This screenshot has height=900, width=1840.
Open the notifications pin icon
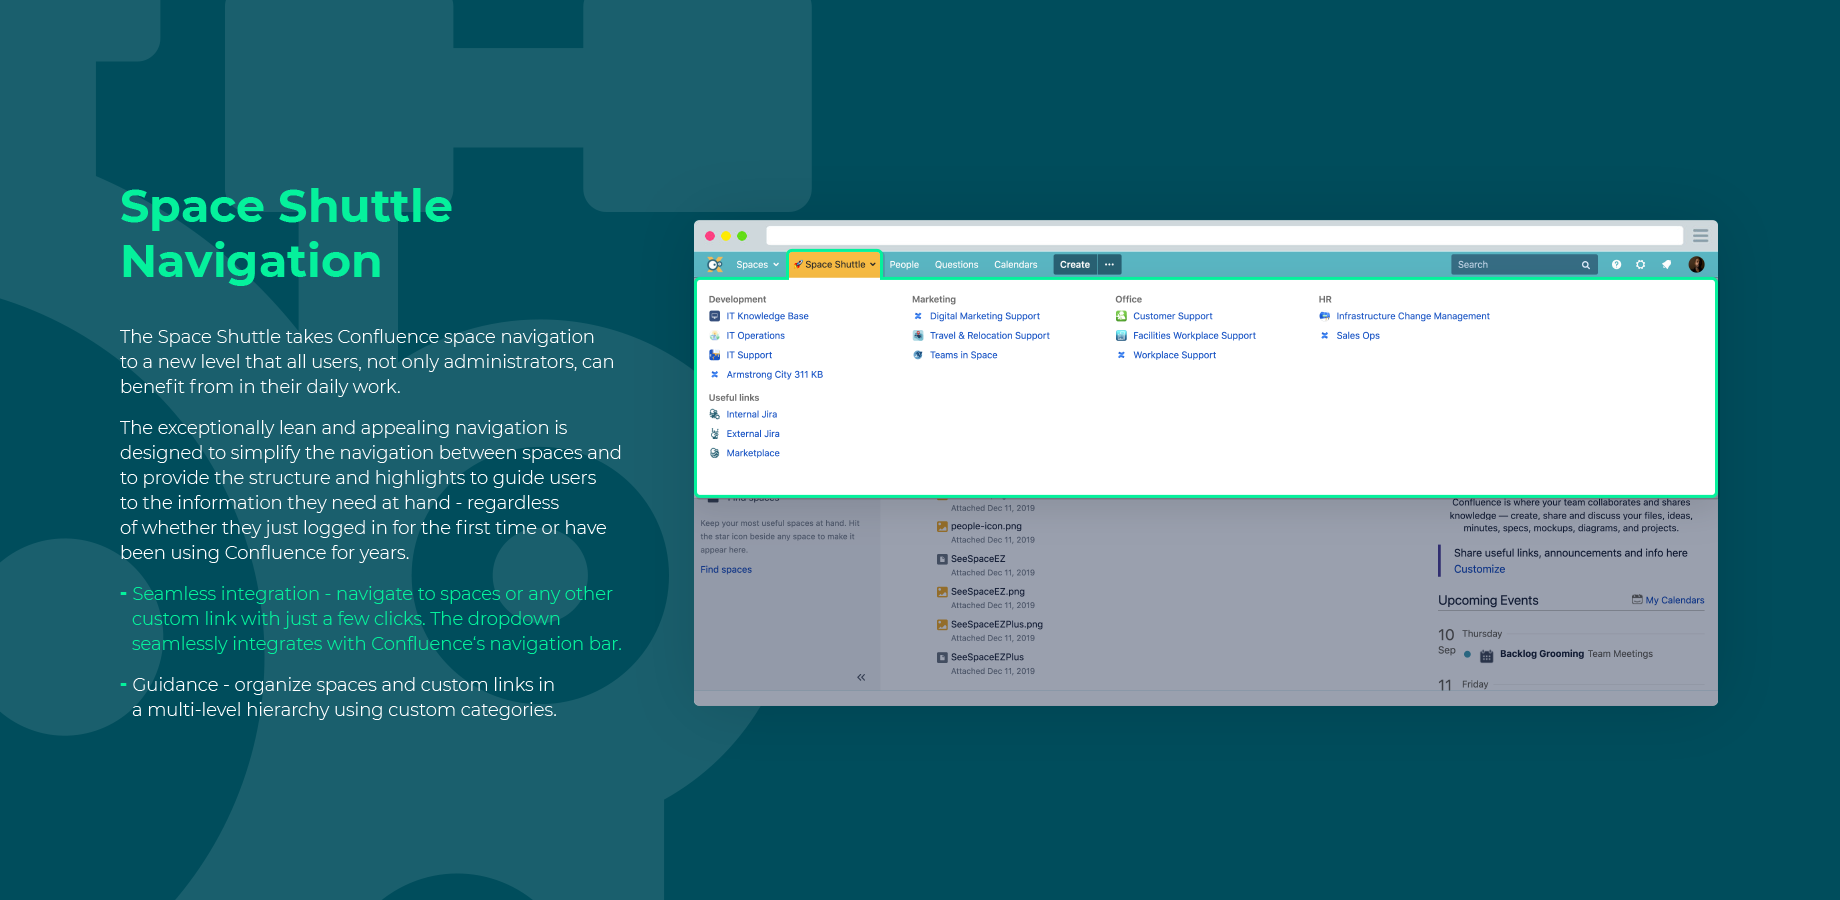tap(1666, 265)
